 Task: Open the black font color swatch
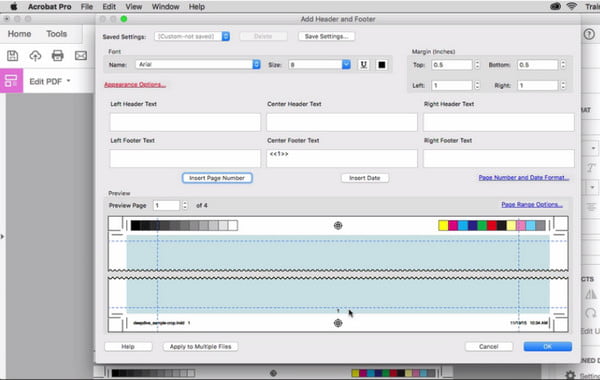pos(382,65)
